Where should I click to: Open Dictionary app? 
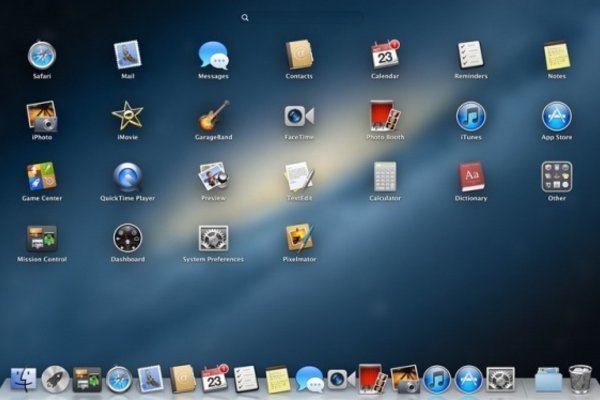(471, 177)
